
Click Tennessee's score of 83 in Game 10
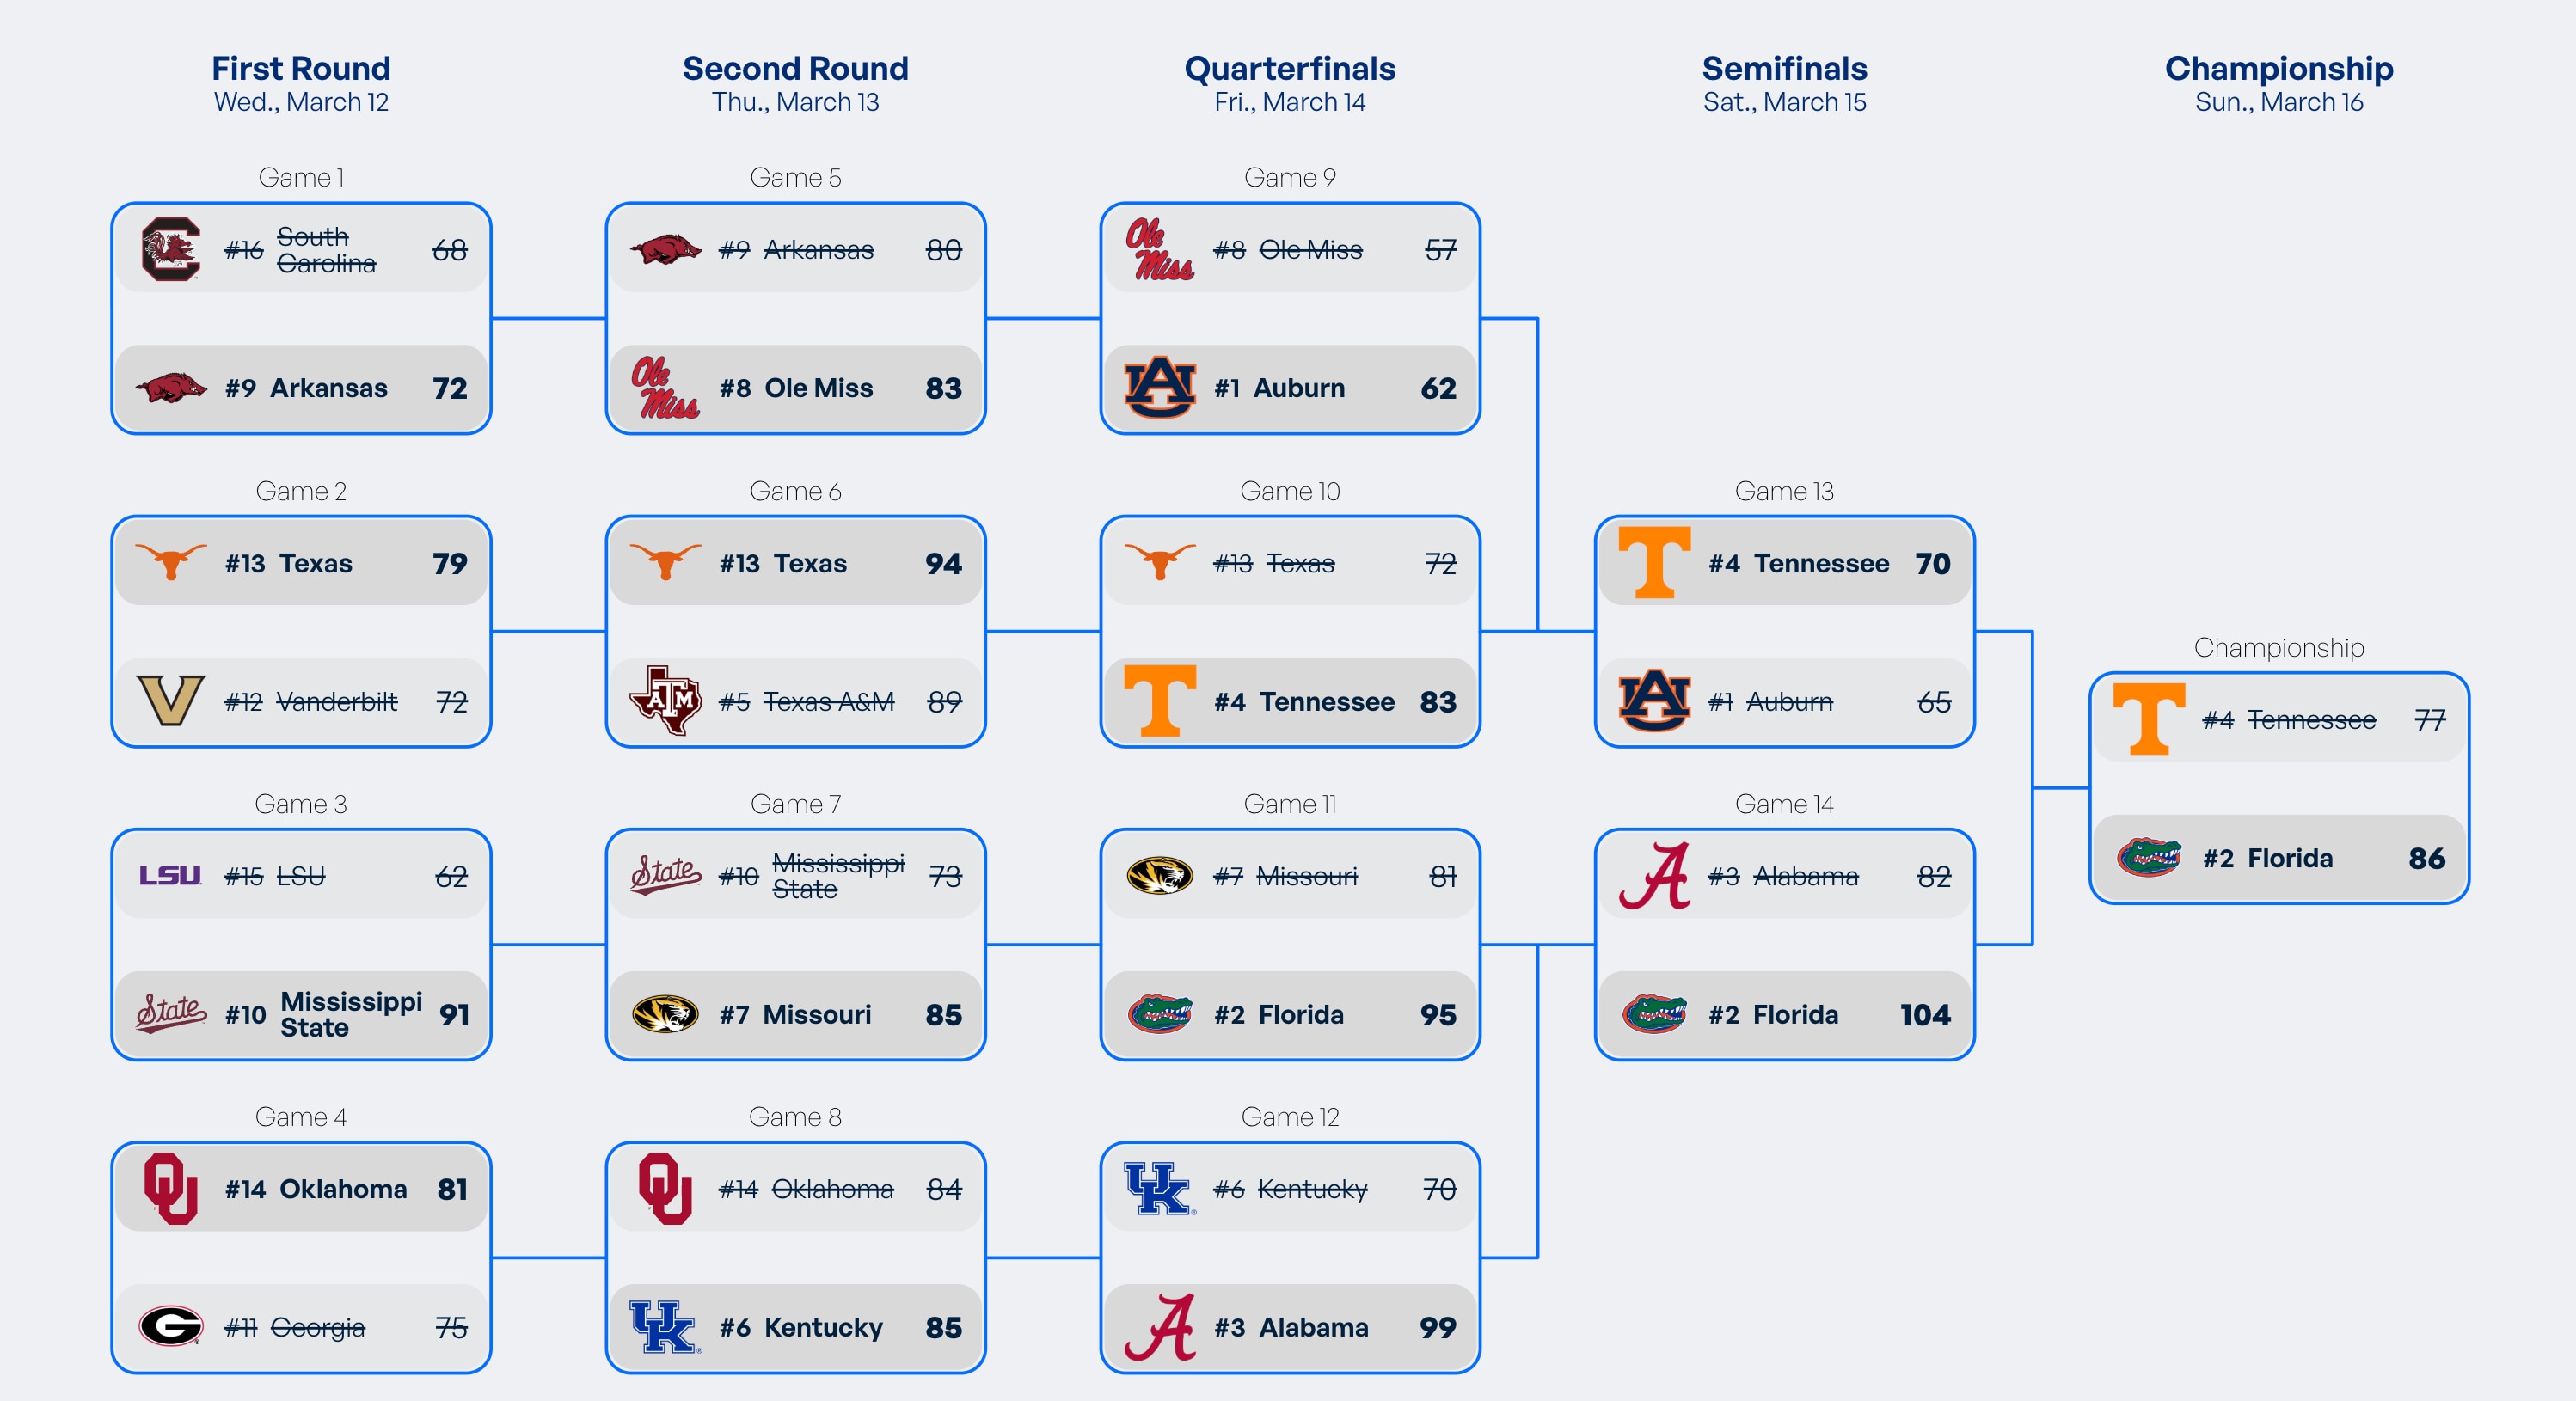pos(1437,702)
